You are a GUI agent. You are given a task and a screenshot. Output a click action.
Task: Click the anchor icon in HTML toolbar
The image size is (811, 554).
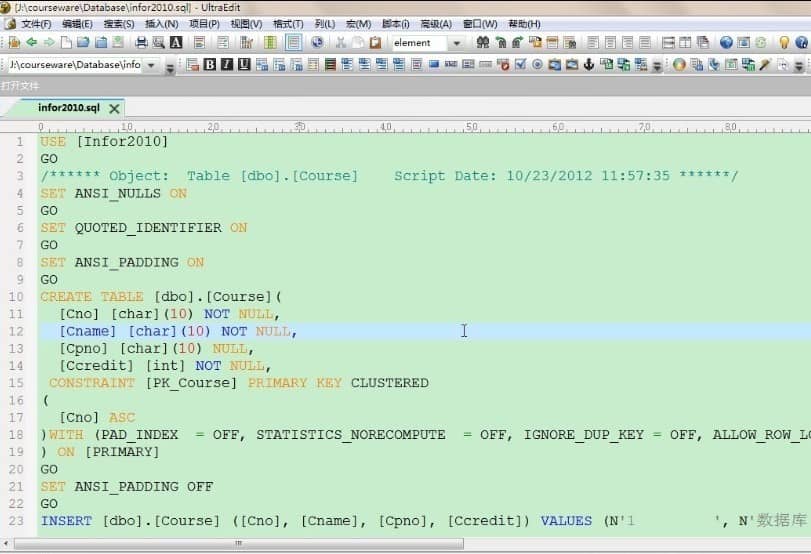pyautogui.click(x=589, y=65)
